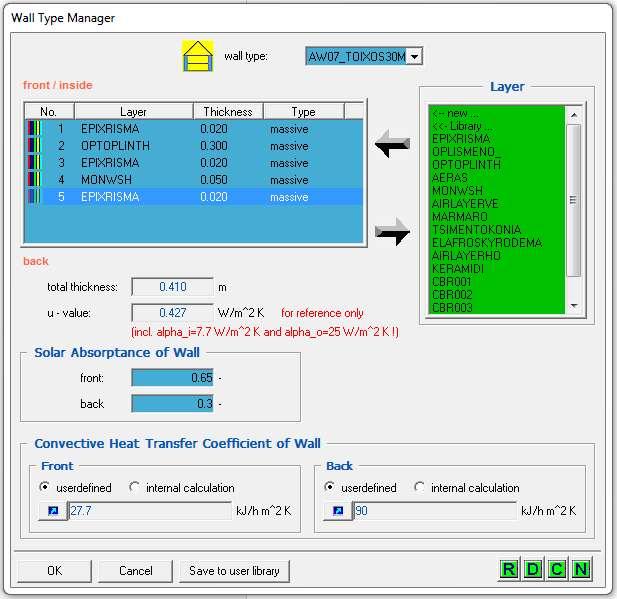617x599 pixels.
Task: Click the yellow wall type house icon
Action: click(198, 56)
